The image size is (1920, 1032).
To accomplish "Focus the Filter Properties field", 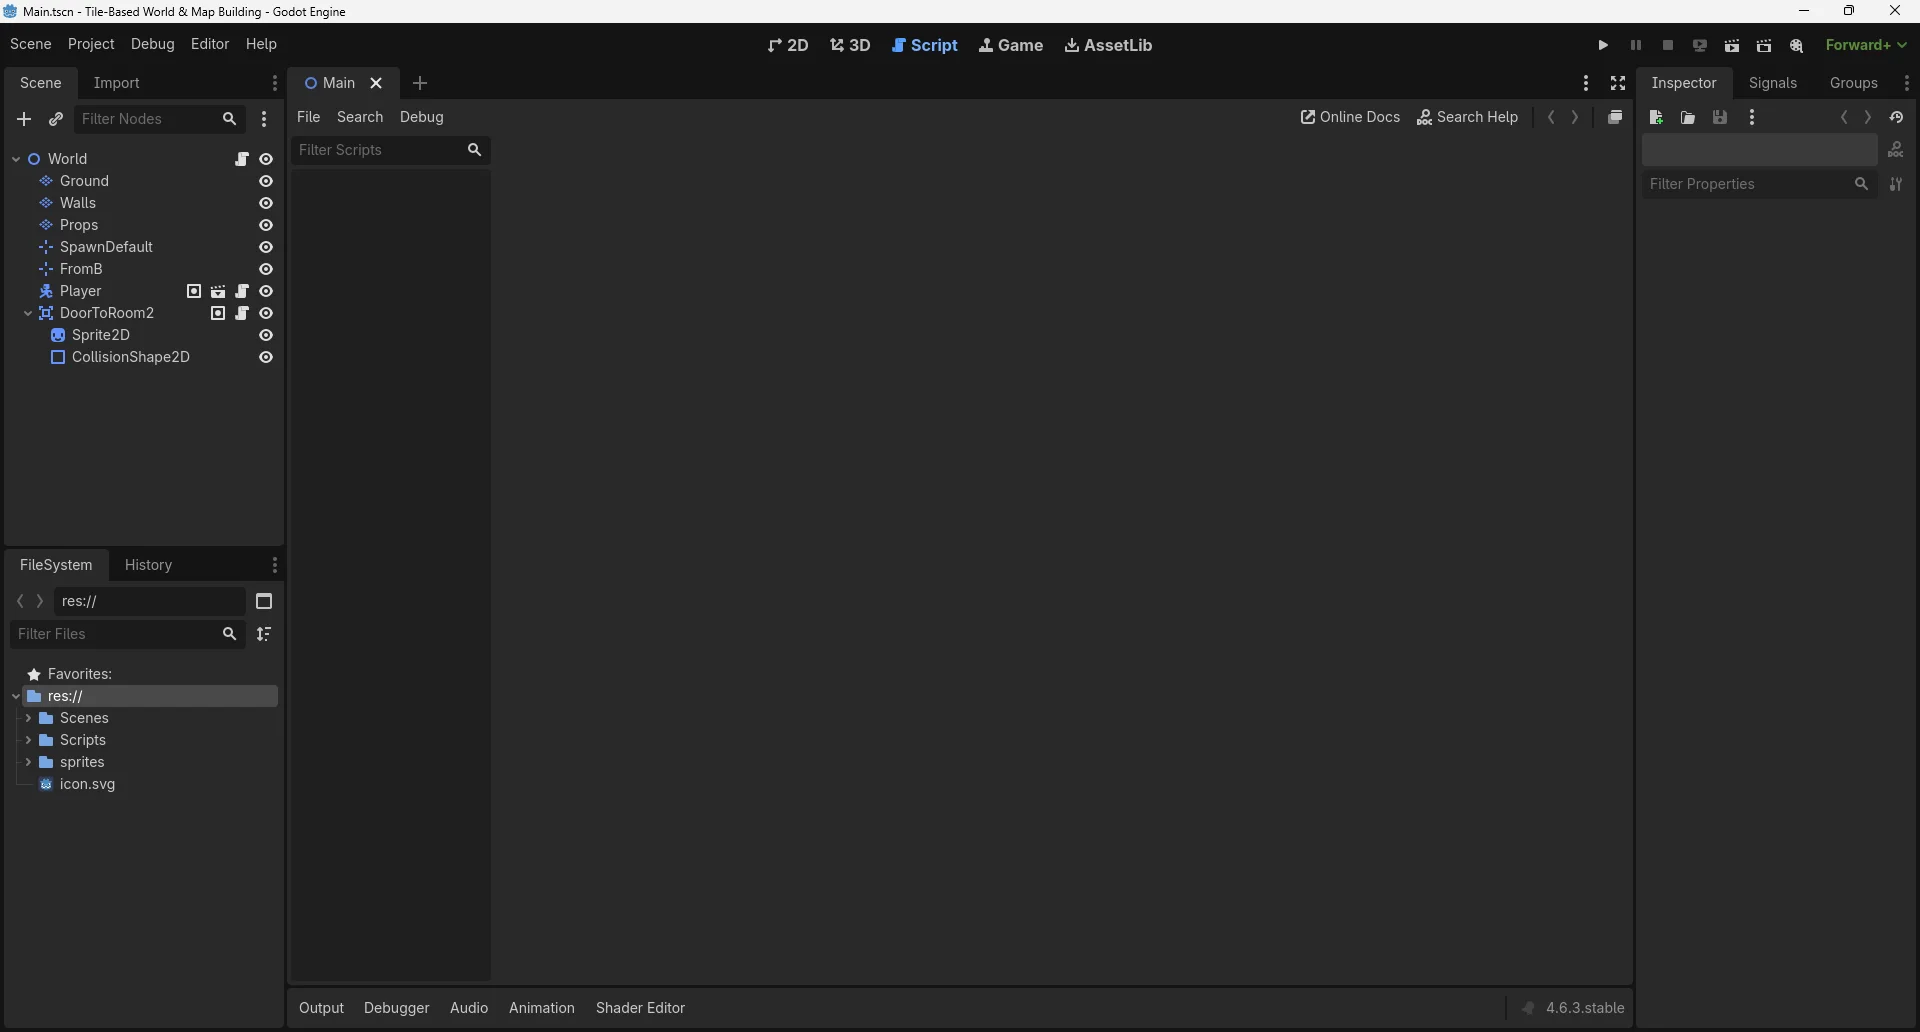I will point(1759,184).
